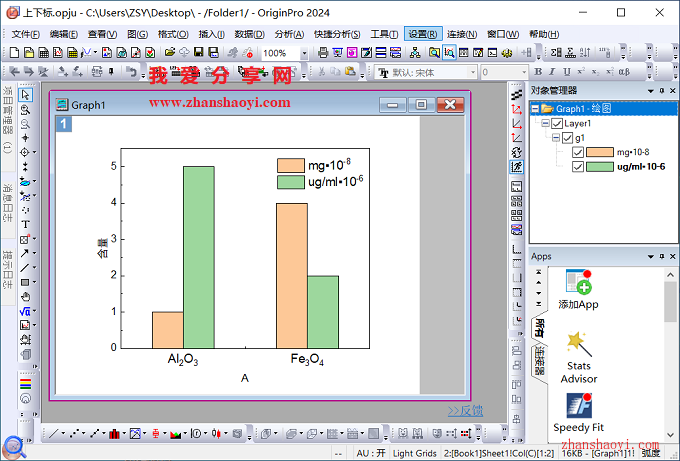680x461 pixels.
Task: Click the Italic formatting button
Action: point(552,72)
